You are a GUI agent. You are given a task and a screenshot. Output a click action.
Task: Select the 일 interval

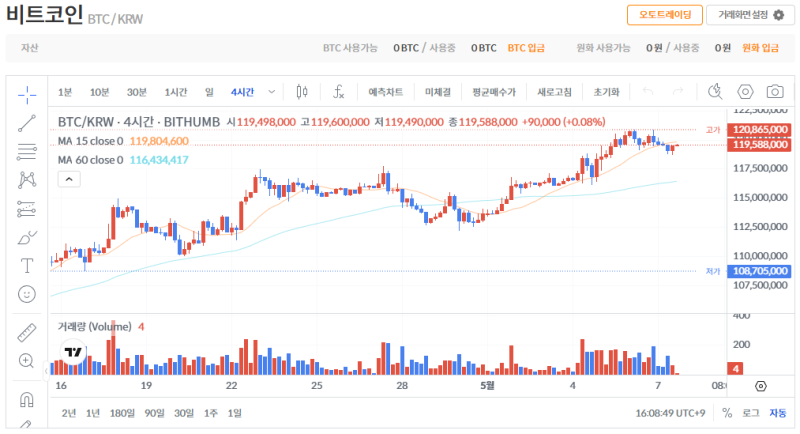[x=209, y=92]
